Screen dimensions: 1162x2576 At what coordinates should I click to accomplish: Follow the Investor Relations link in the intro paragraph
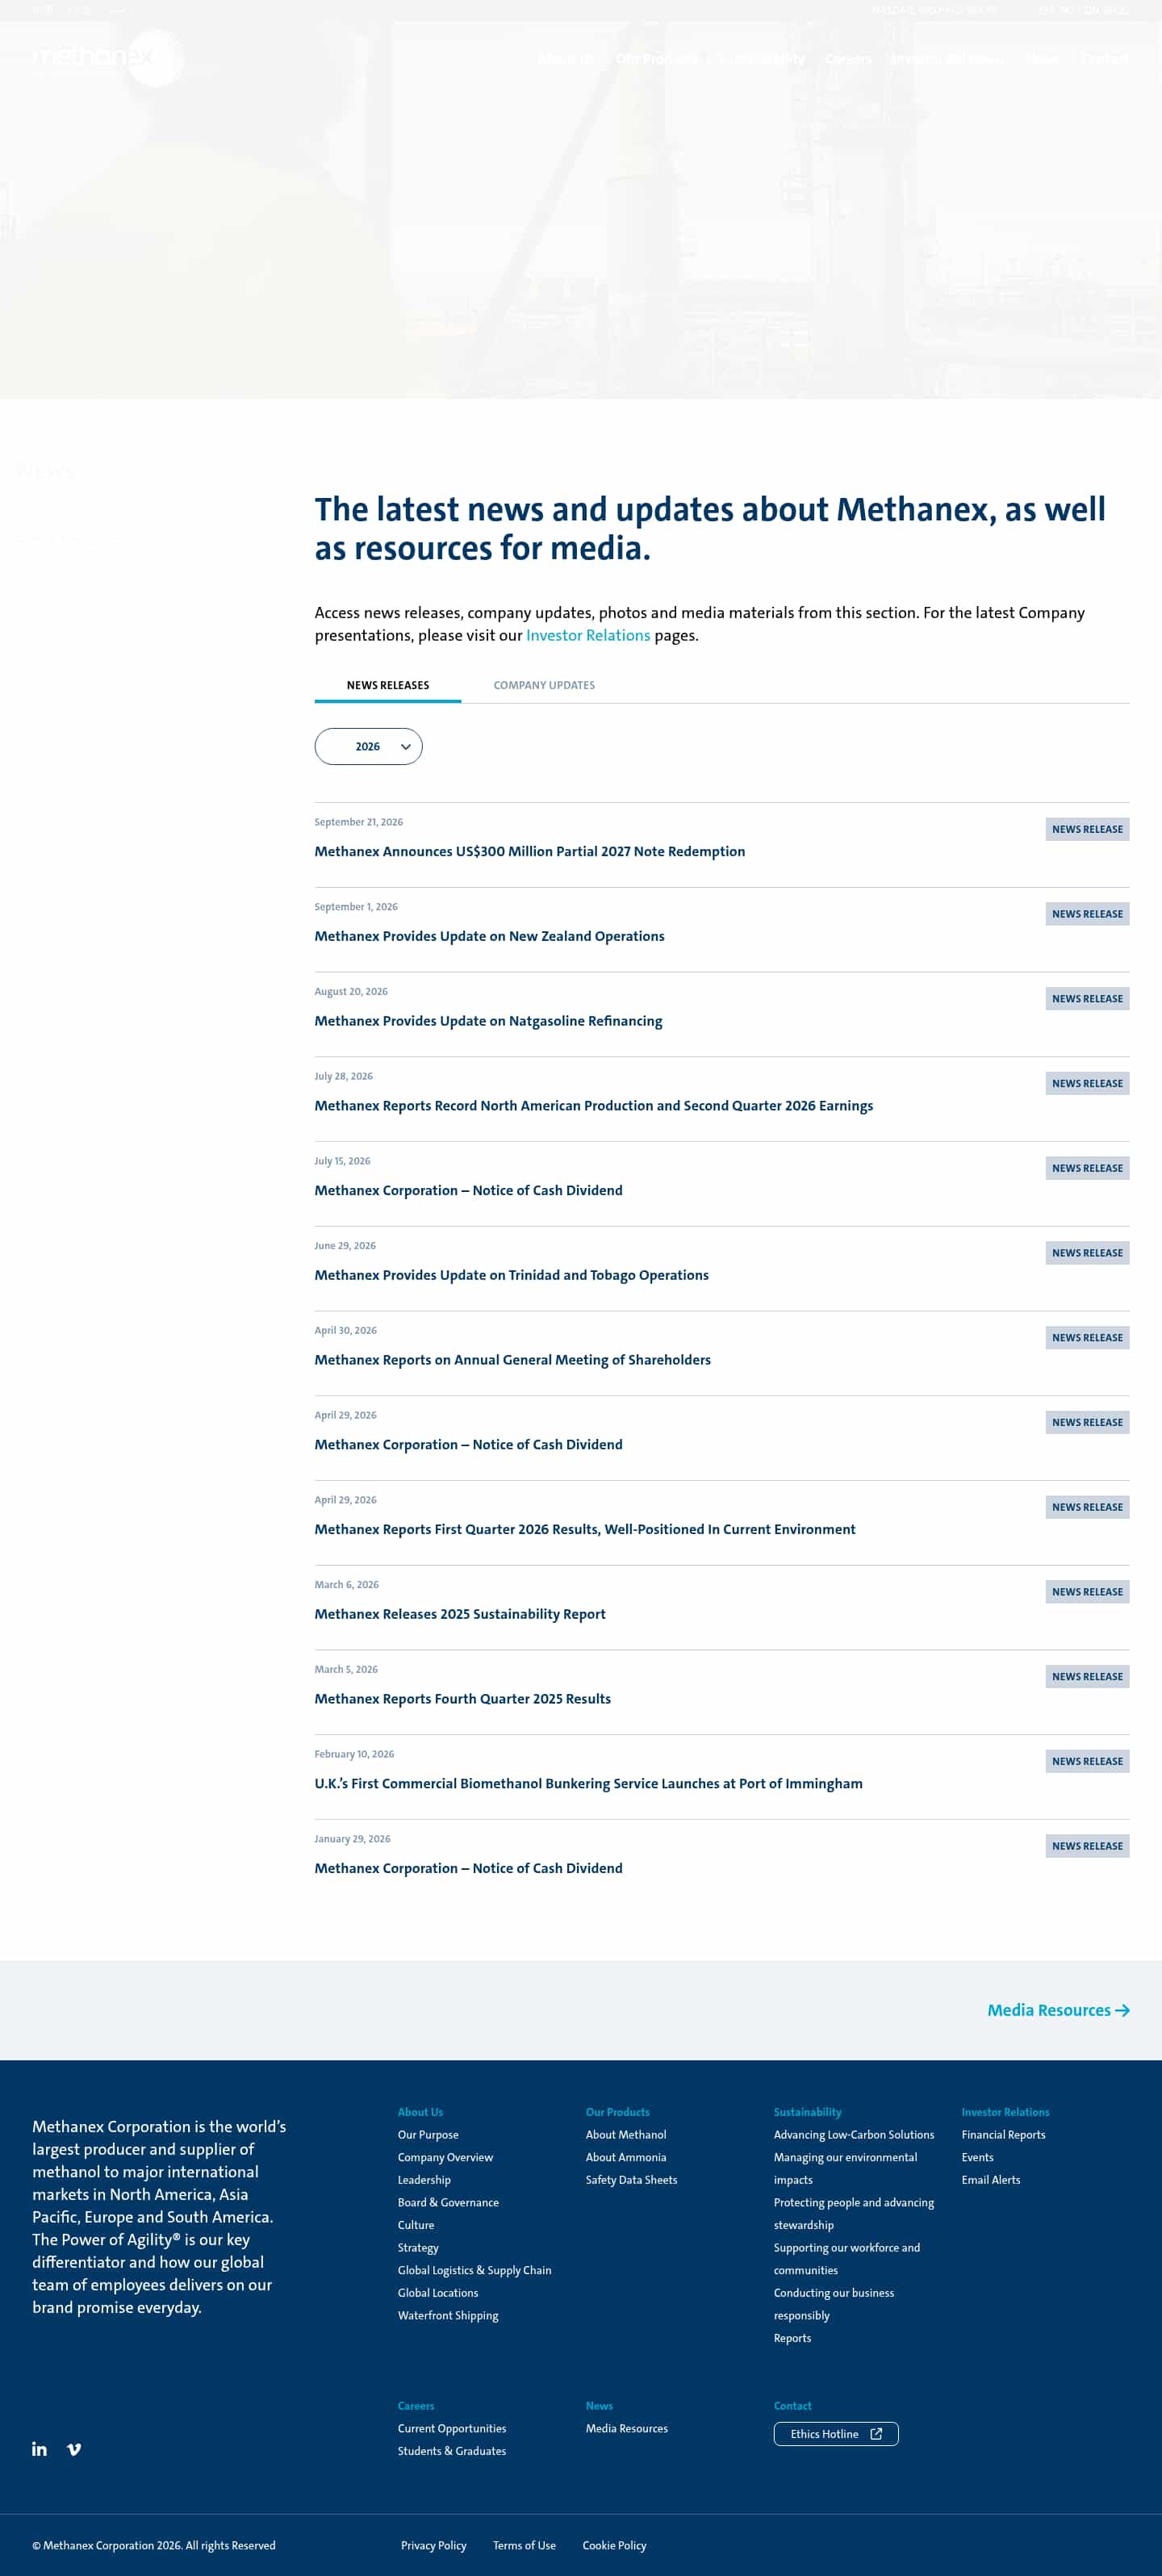(x=588, y=635)
